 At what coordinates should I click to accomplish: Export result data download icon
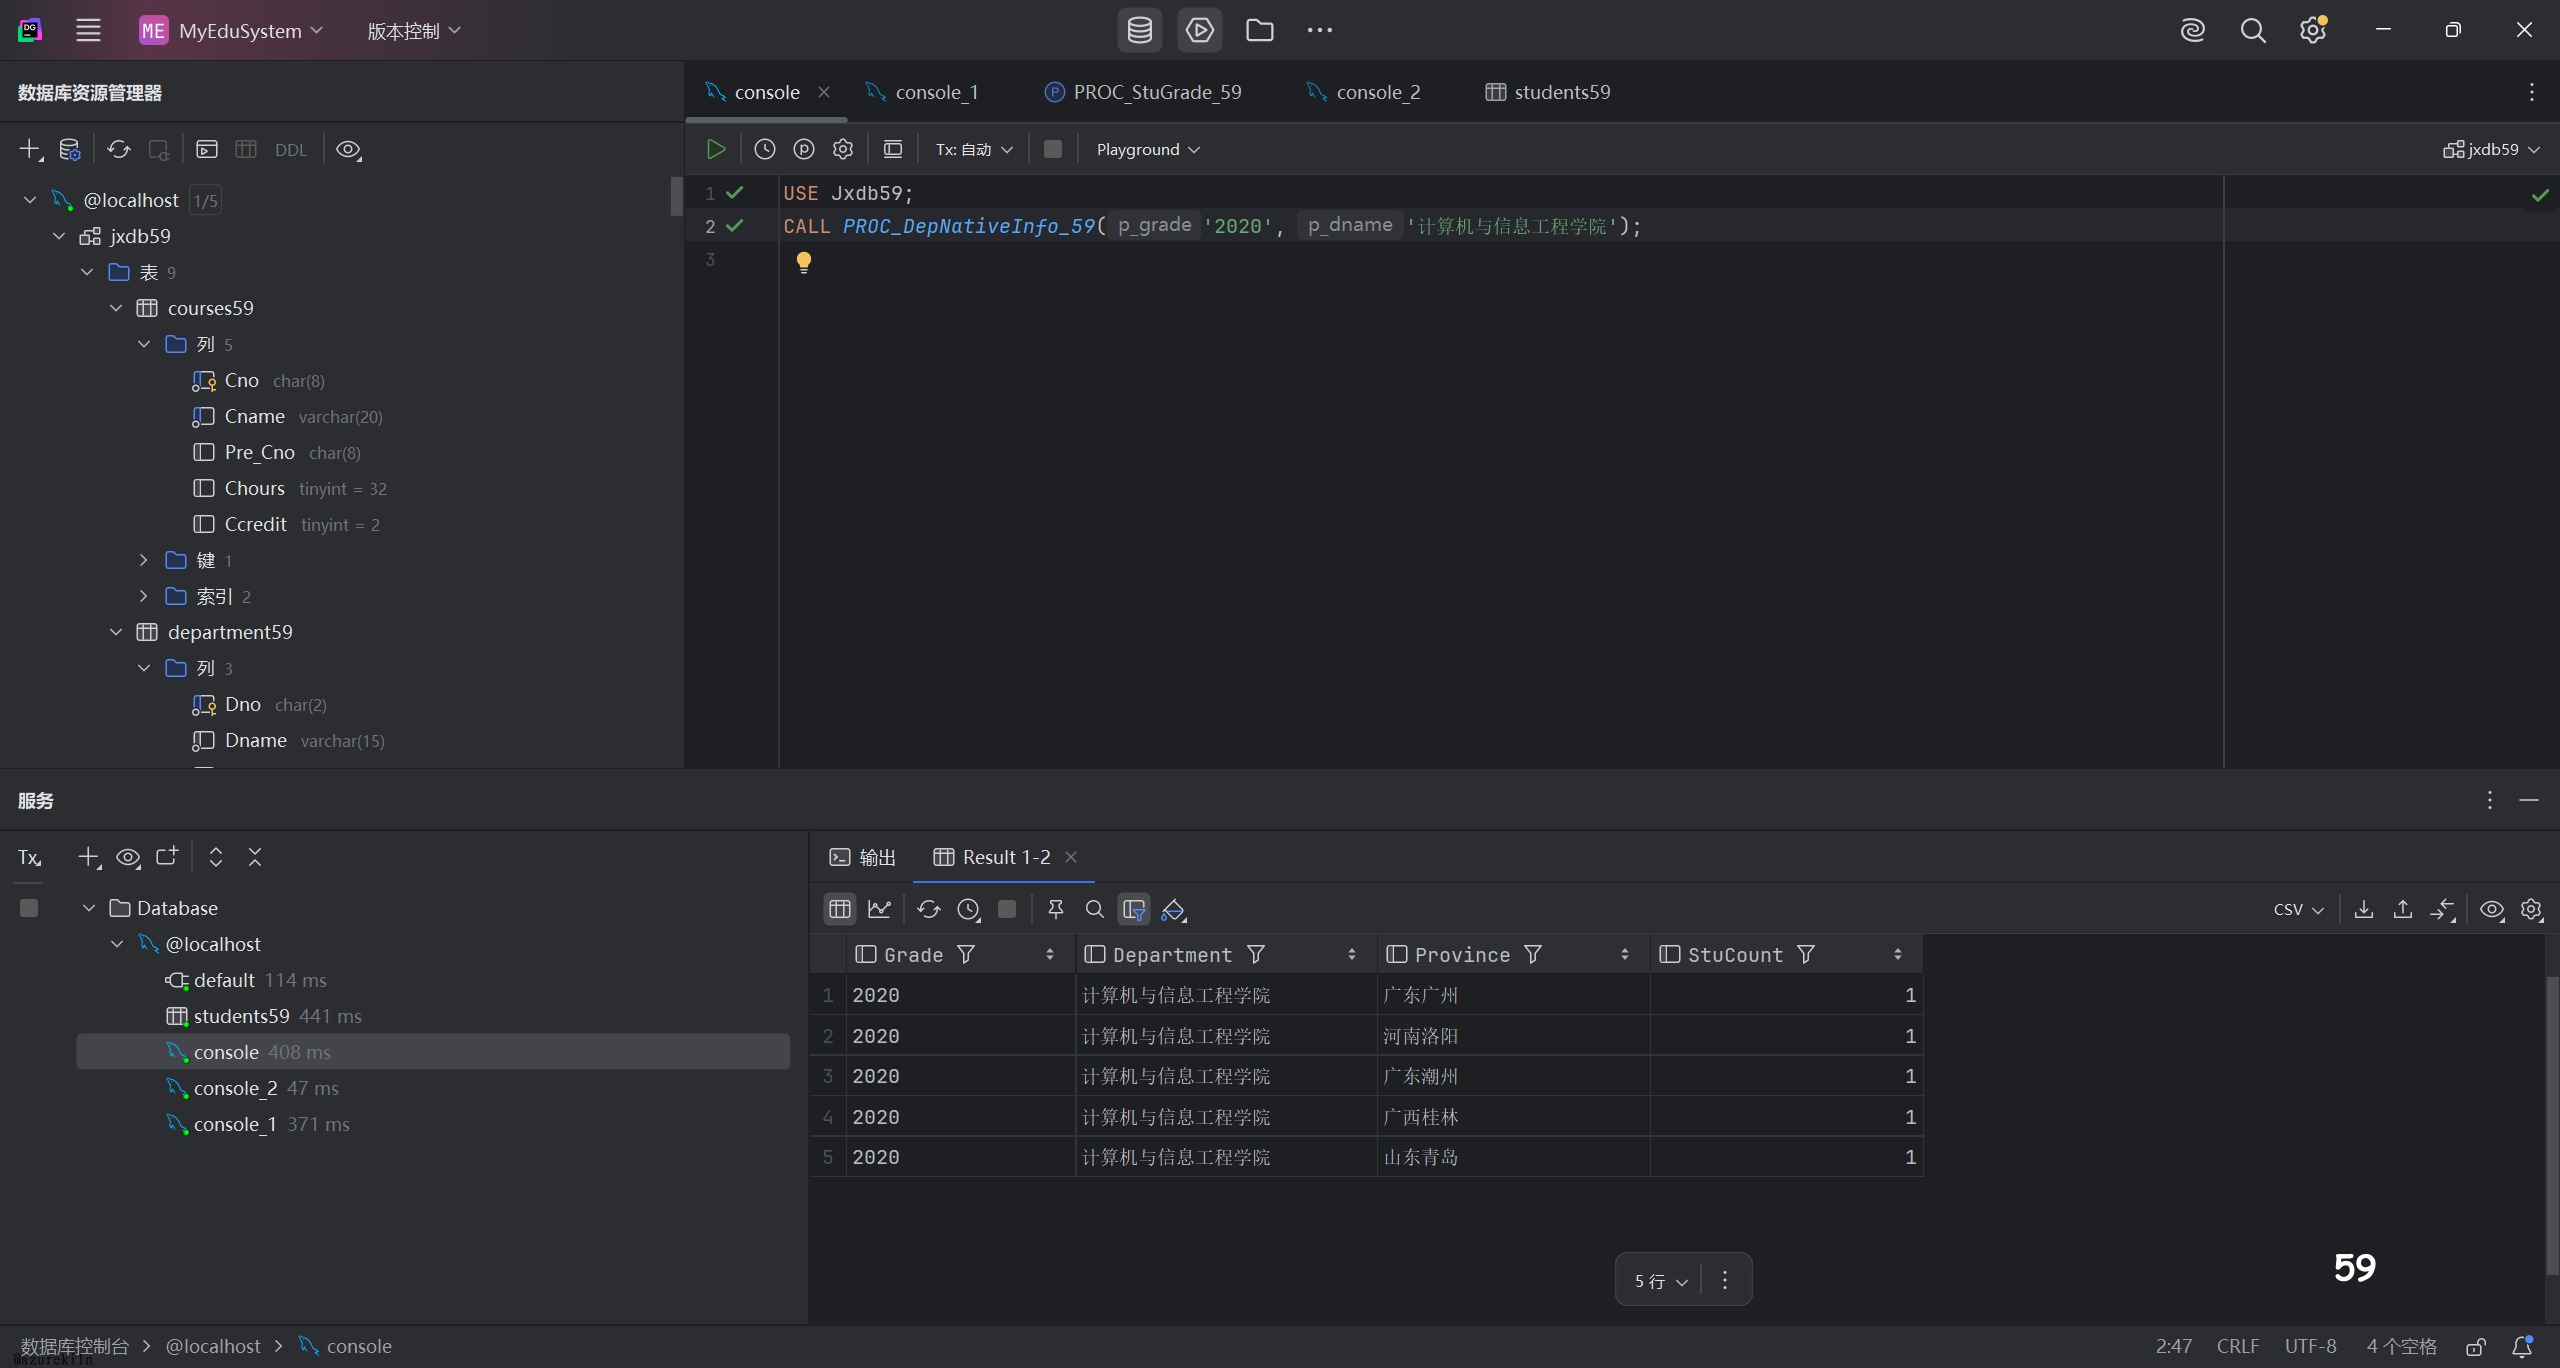2364,909
